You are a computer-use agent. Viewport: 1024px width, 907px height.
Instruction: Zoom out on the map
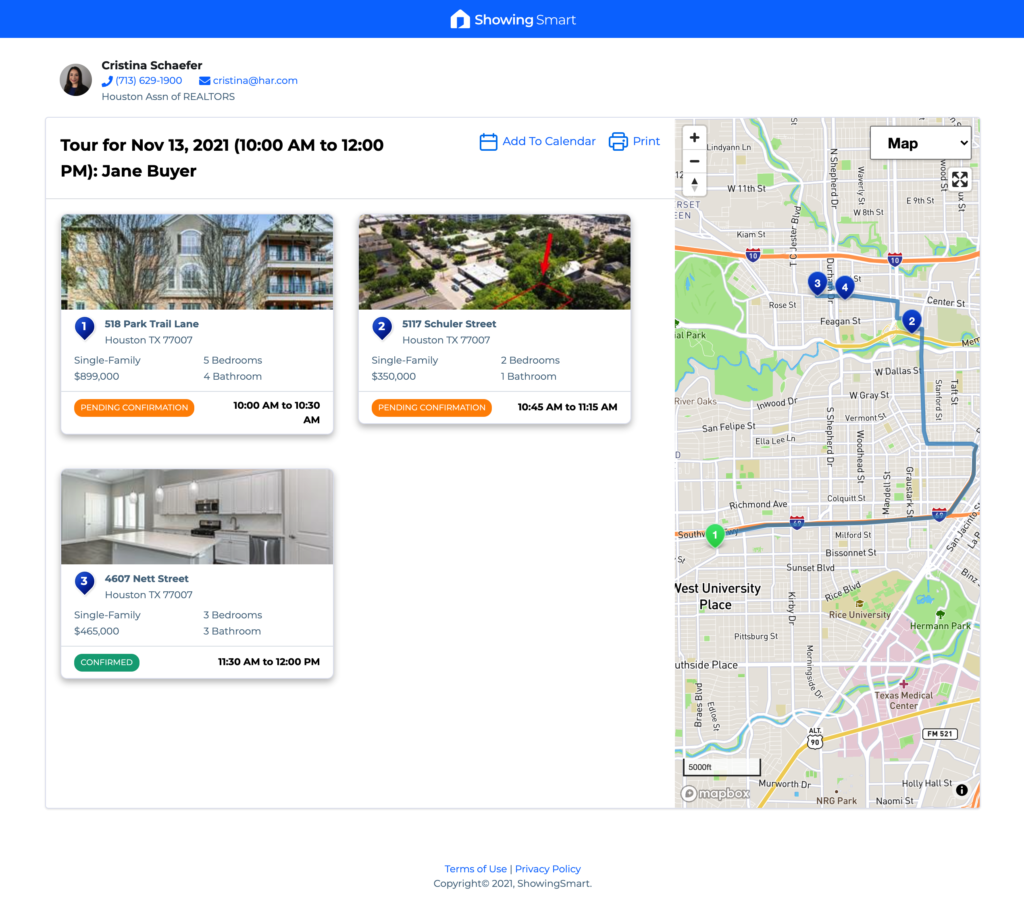[x=694, y=161]
